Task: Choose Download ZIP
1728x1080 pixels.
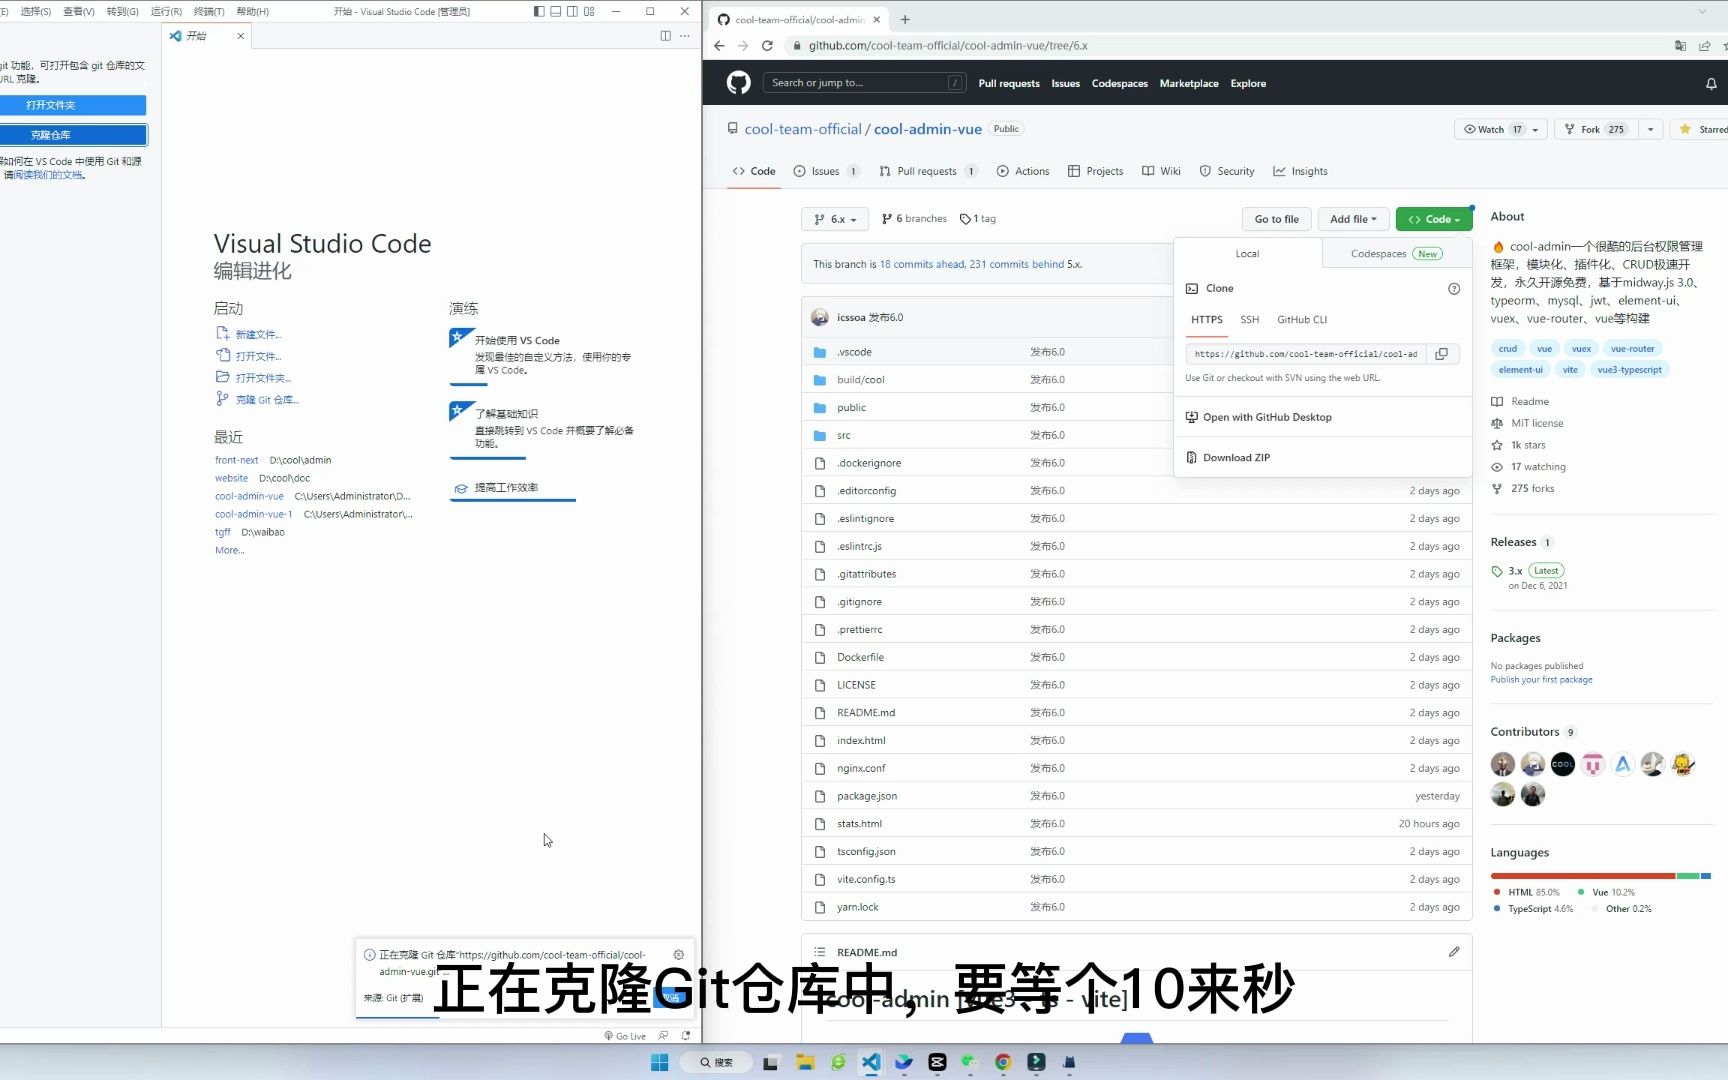Action: [x=1236, y=458]
